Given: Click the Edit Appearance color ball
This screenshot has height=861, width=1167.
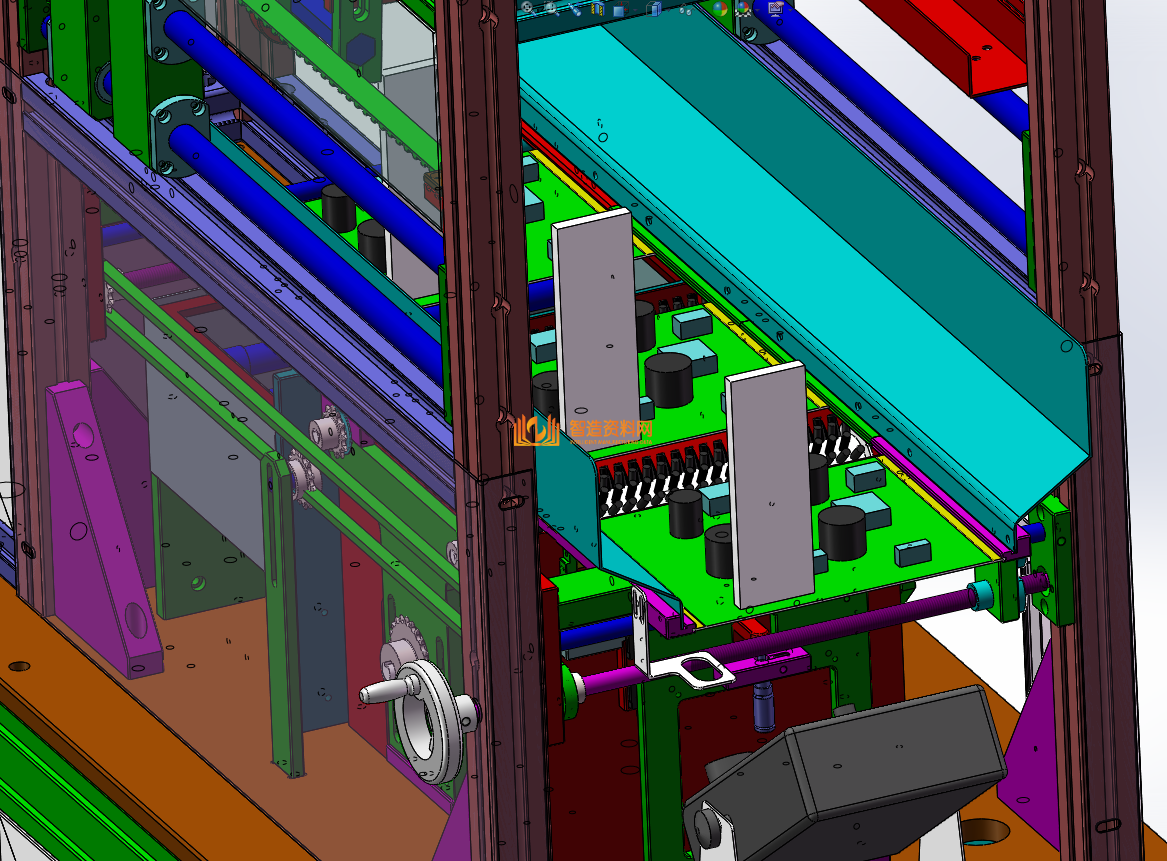Looking at the screenshot, I should point(720,9).
